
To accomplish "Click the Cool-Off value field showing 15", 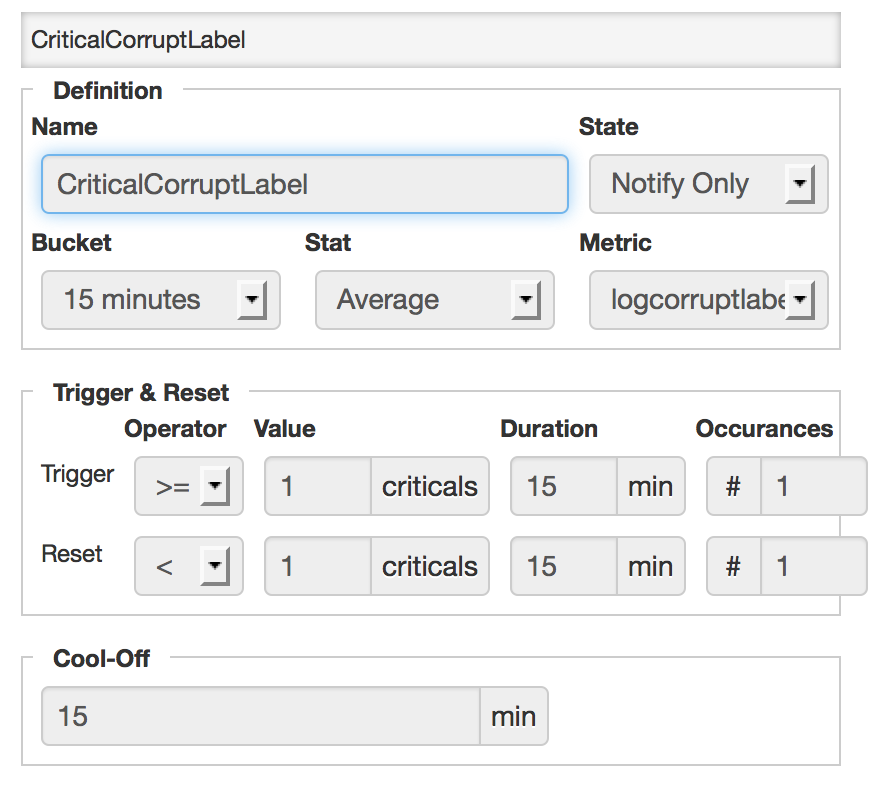I will (x=260, y=716).
